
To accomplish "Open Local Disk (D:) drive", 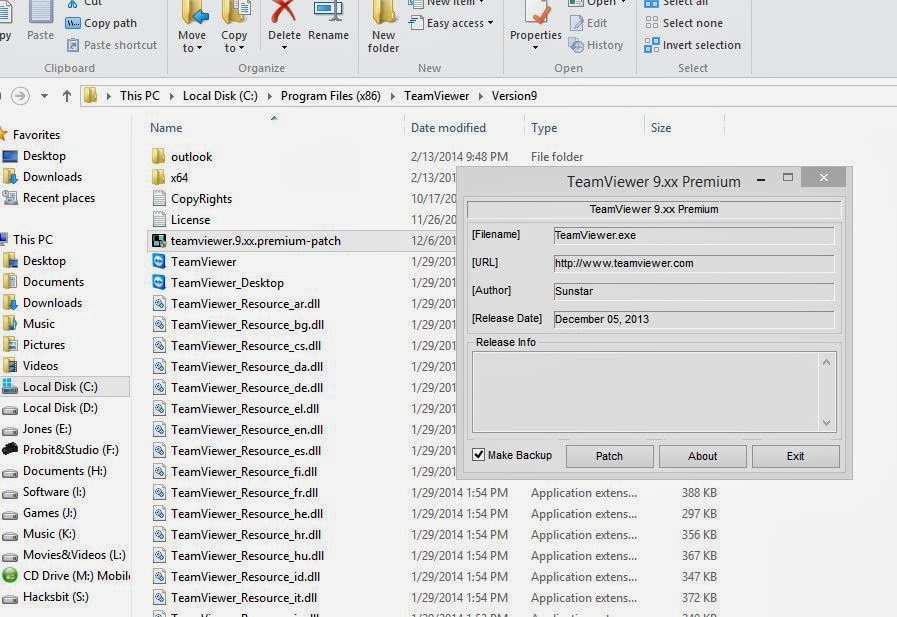I will point(60,408).
